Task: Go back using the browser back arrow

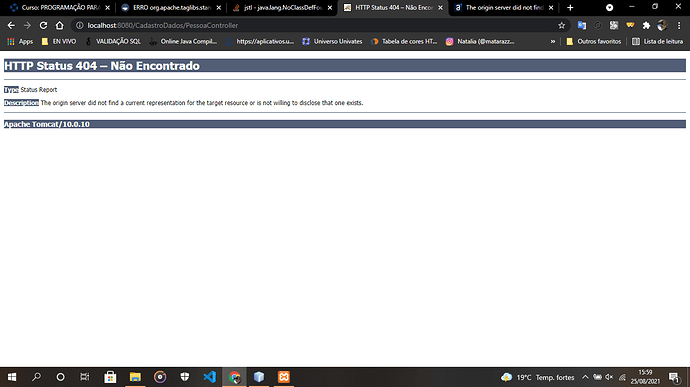Action: point(11,26)
